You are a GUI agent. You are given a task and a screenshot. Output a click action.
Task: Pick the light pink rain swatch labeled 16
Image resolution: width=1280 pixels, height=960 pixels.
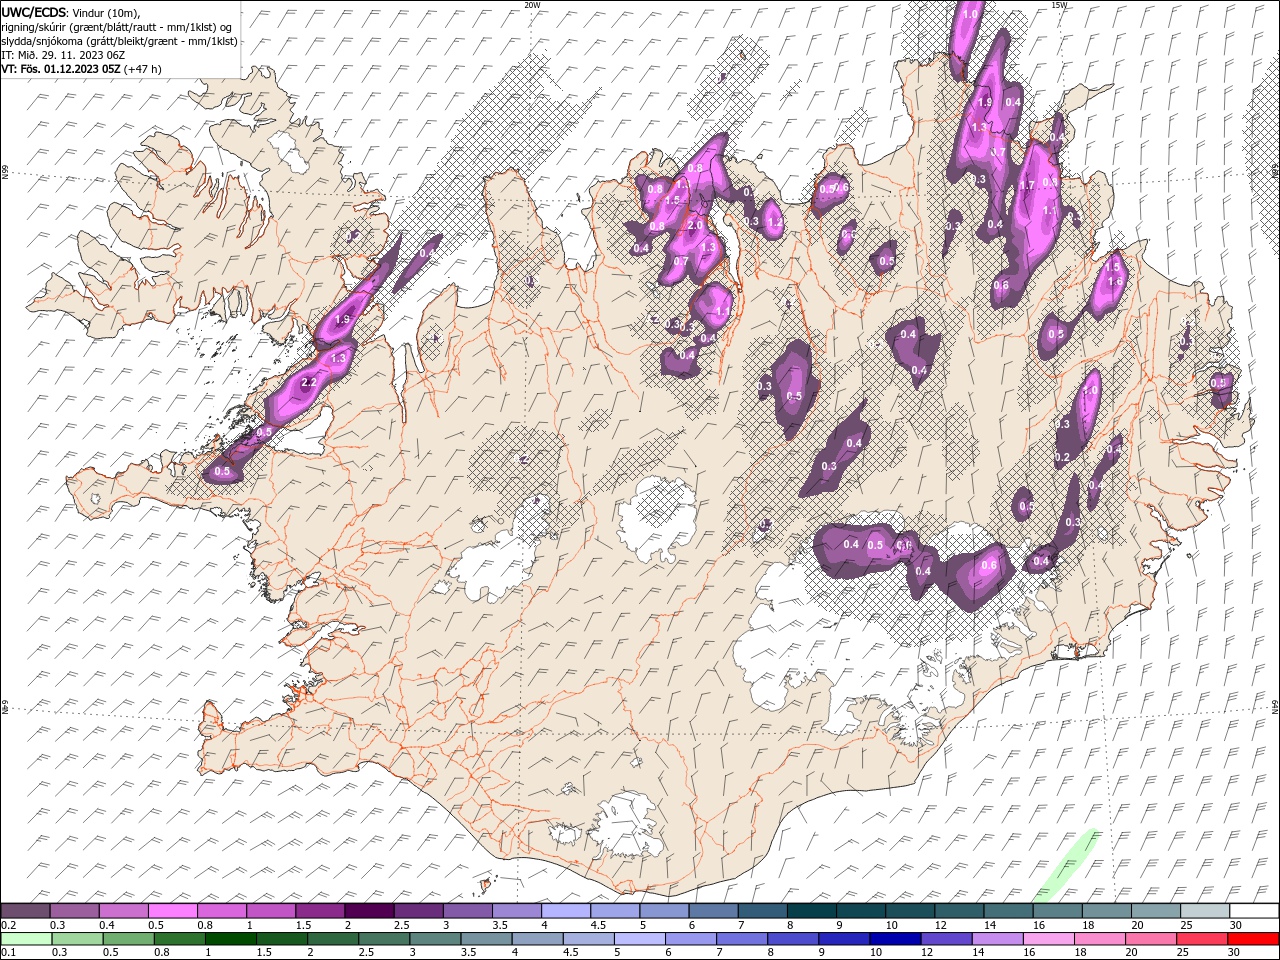coord(1047,938)
